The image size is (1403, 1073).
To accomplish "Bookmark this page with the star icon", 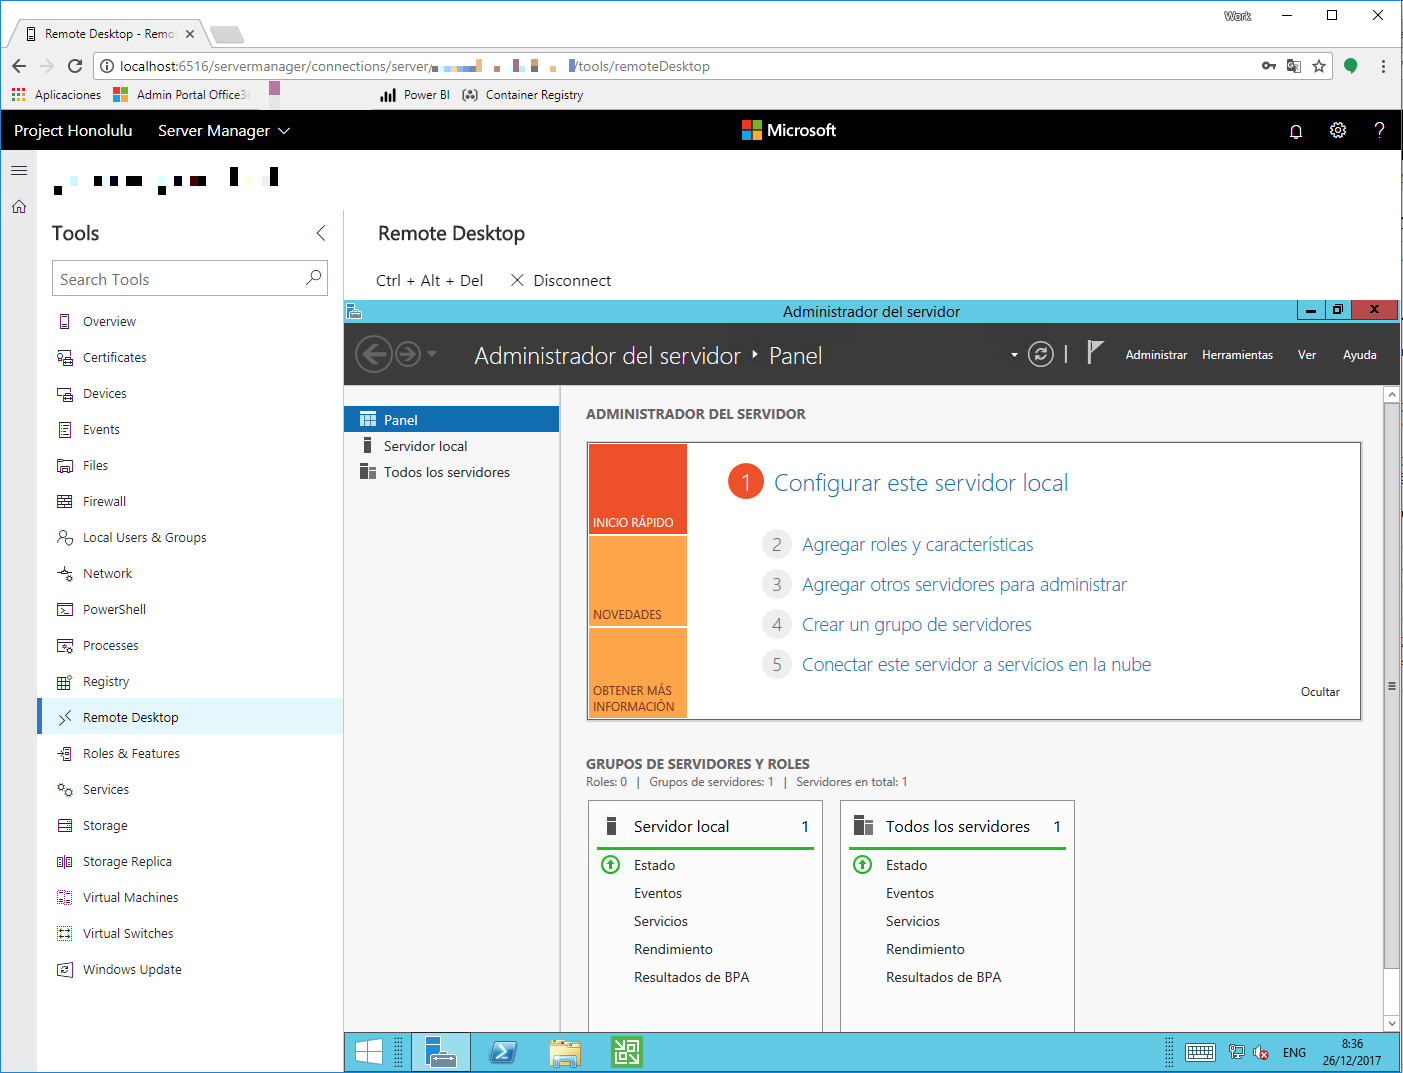I will click(1319, 66).
